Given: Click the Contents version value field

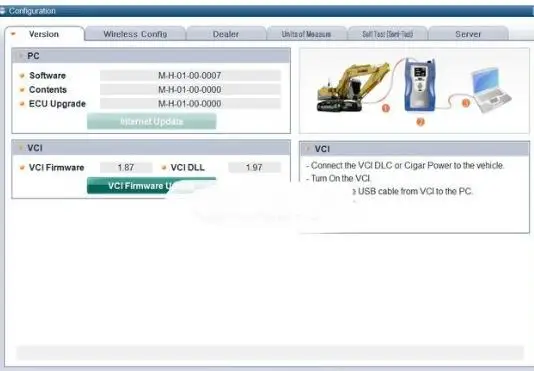Looking at the screenshot, I should 190,90.
